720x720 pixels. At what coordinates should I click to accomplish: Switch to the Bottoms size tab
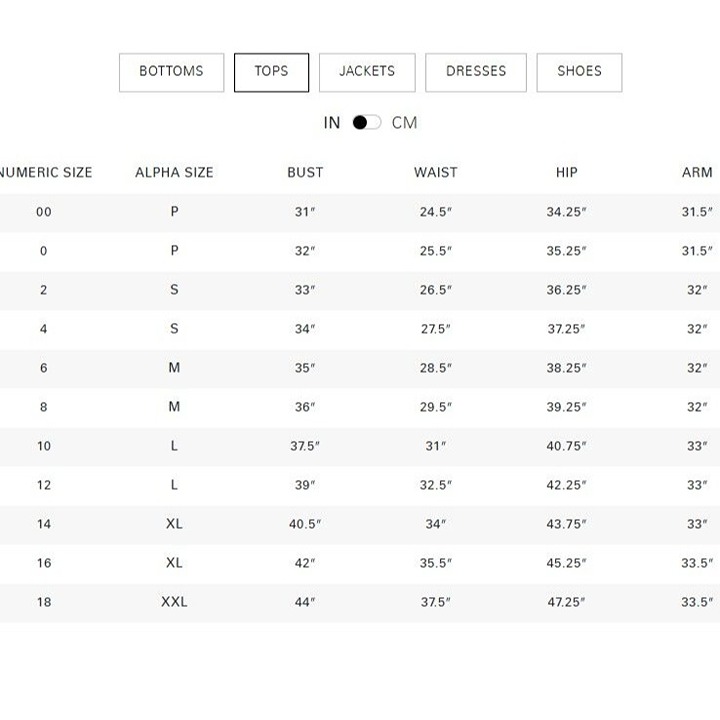171,73
